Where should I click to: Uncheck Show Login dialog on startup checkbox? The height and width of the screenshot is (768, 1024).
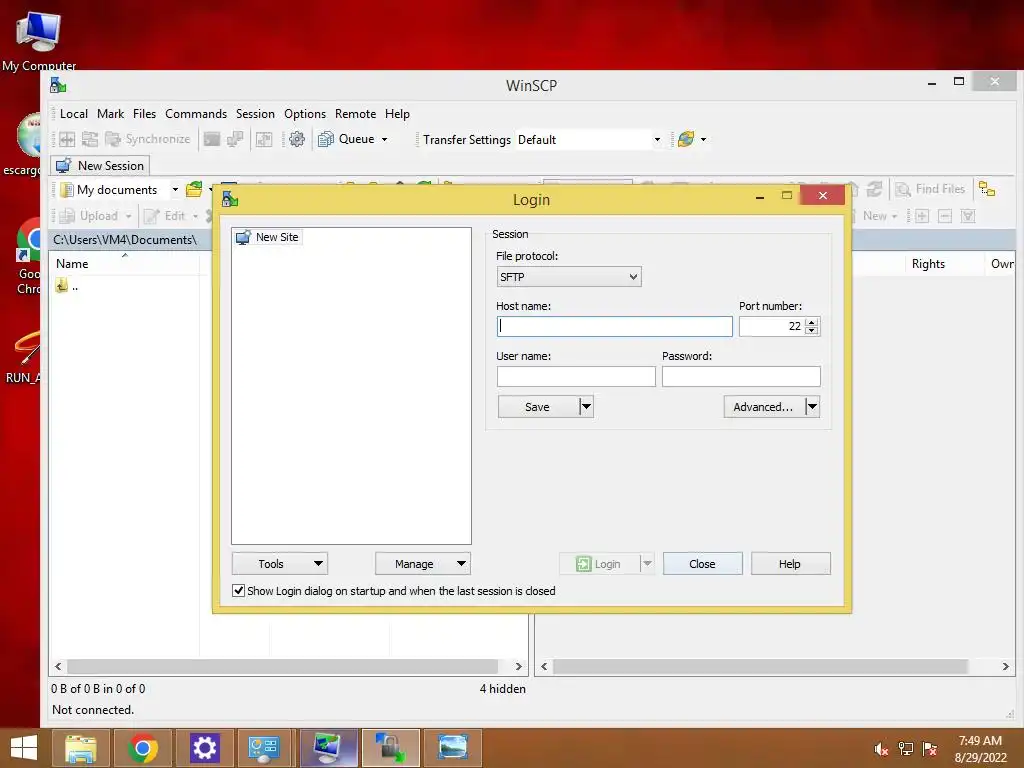[239, 591]
